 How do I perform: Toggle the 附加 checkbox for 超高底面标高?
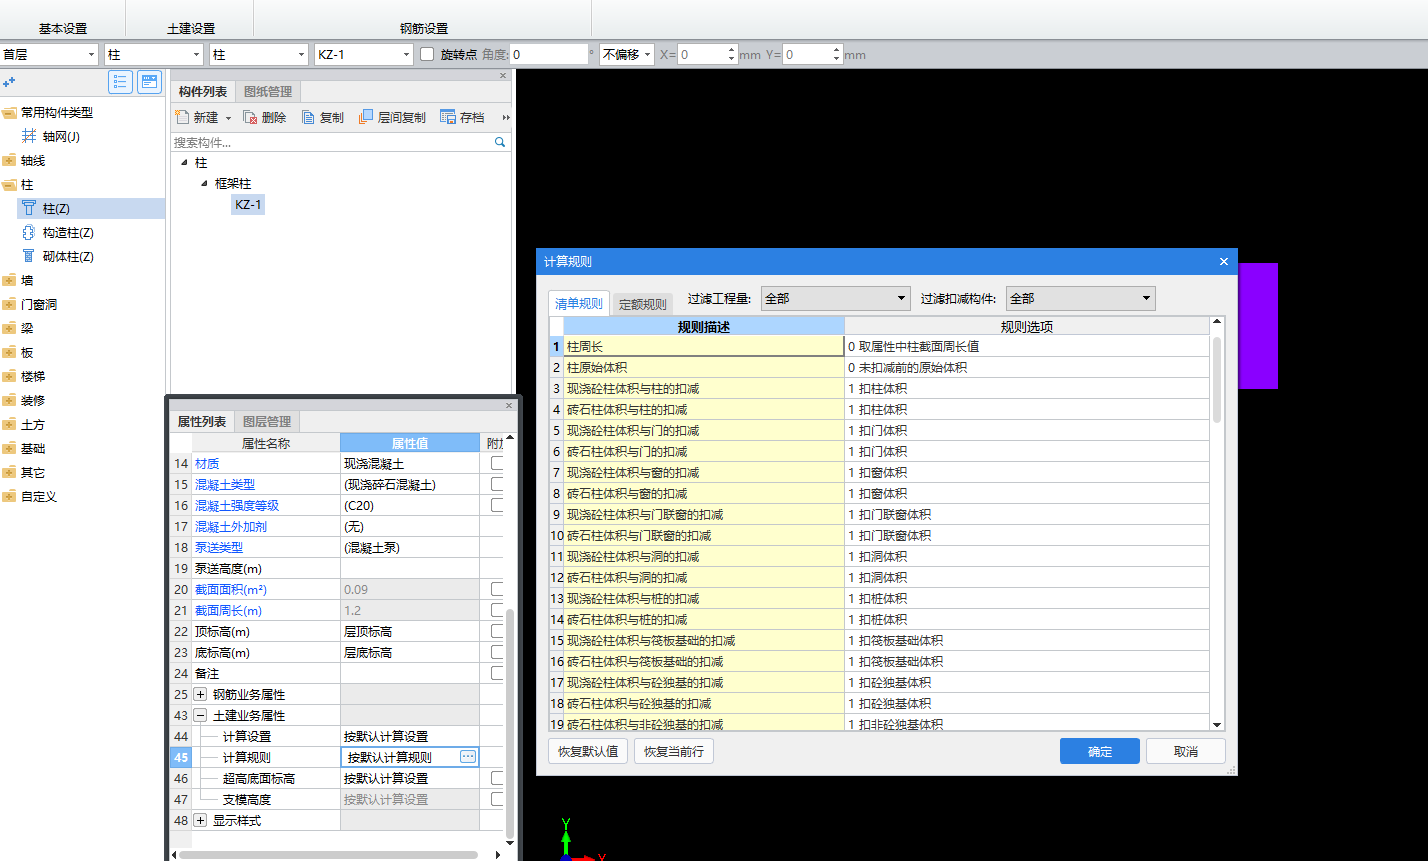(x=497, y=778)
